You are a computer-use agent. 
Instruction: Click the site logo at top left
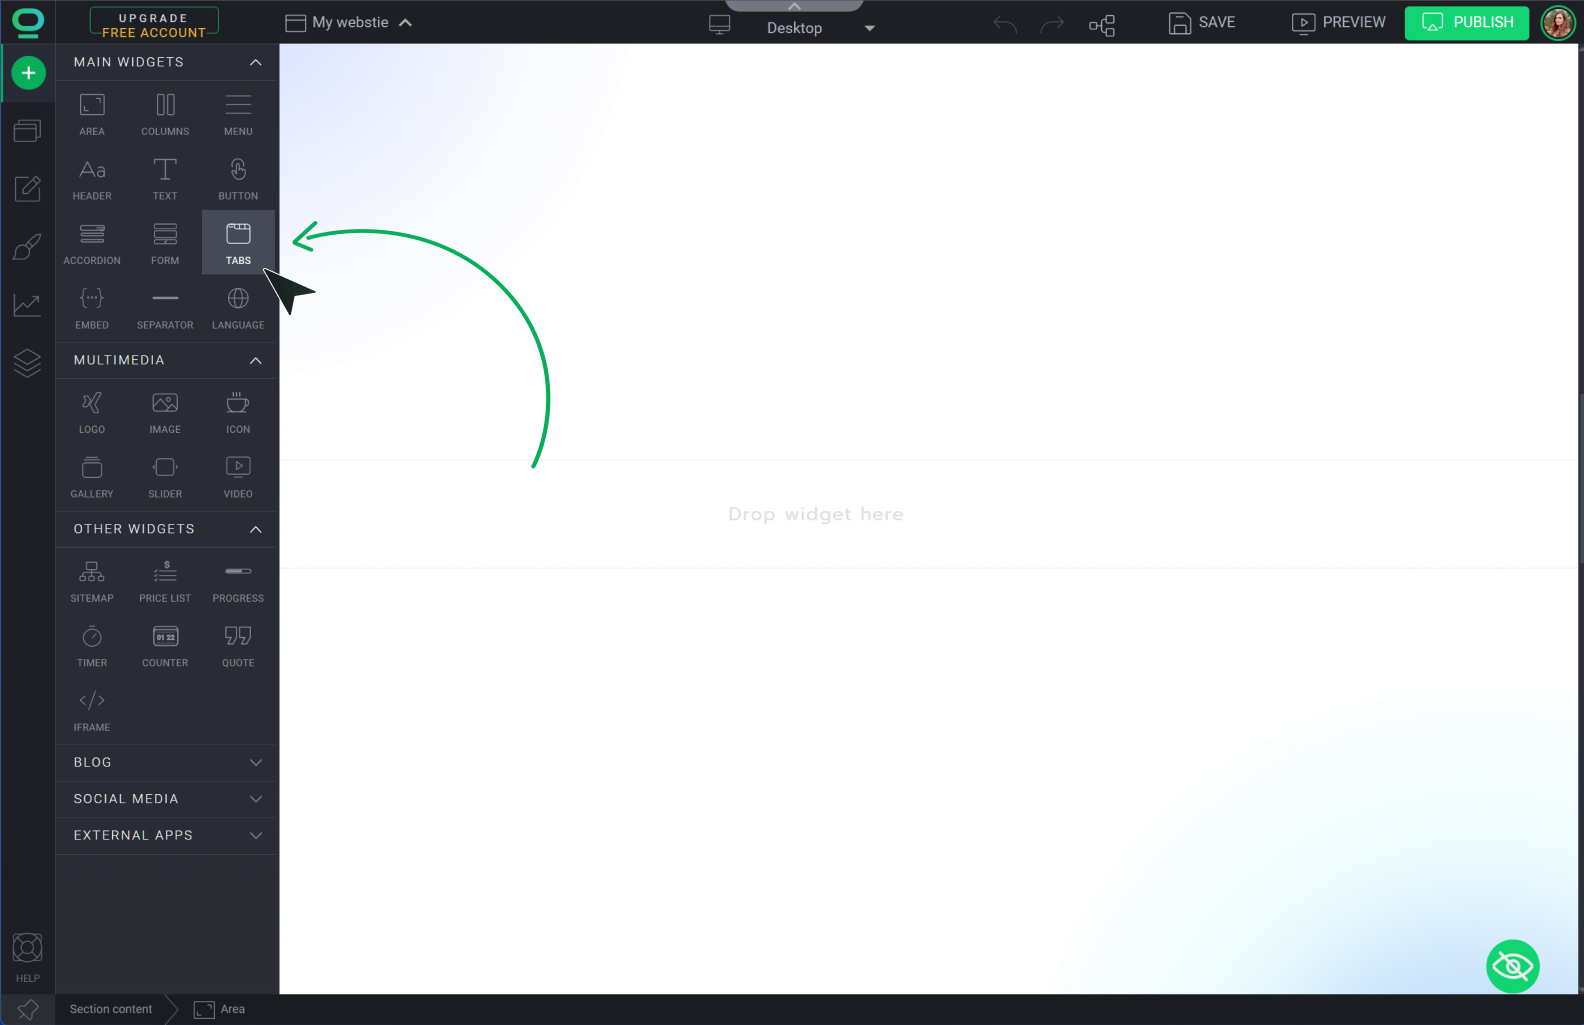(x=28, y=22)
